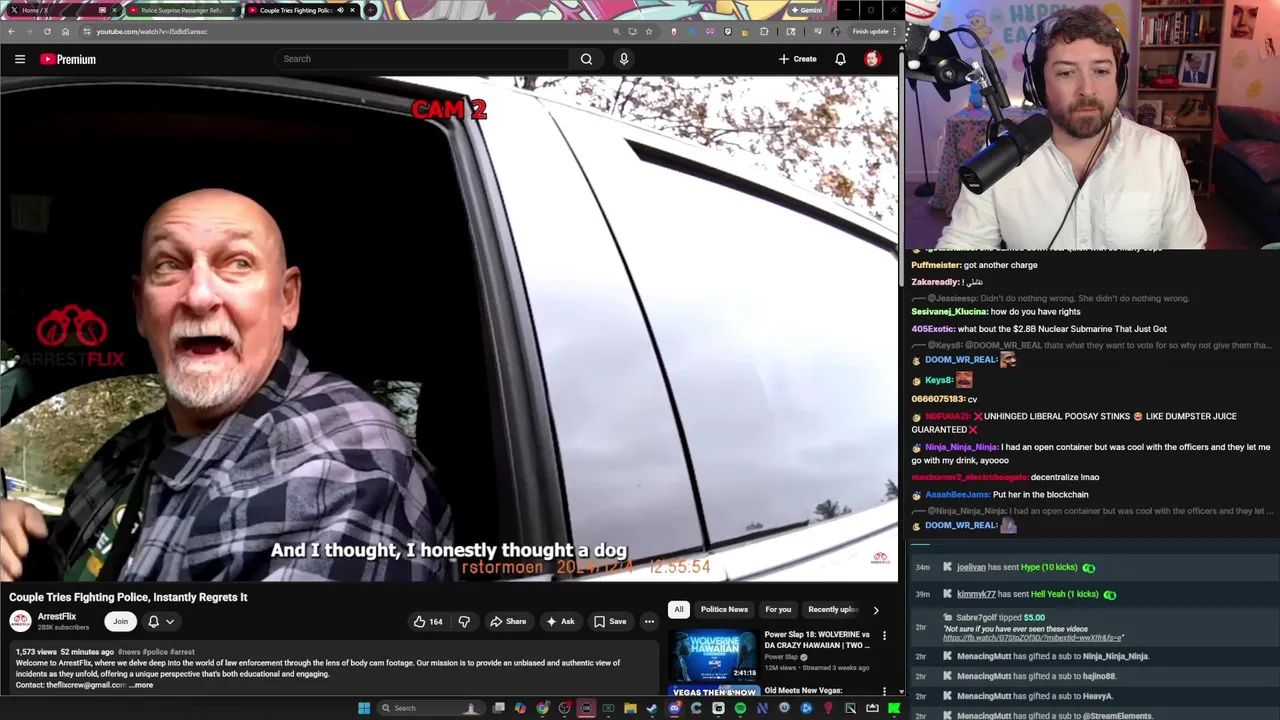Open more actions ellipsis beside Save
1280x720 pixels.
pos(649,622)
